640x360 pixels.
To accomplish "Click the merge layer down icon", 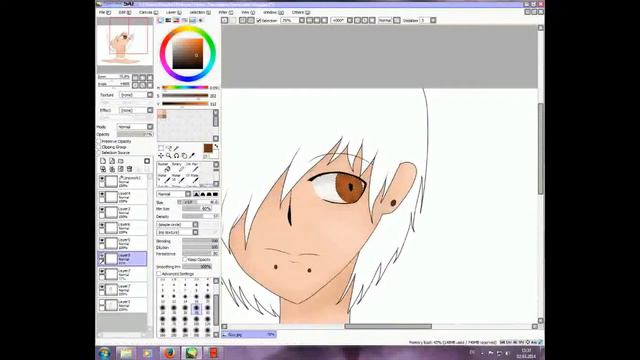I will pyautogui.click(x=112, y=169).
